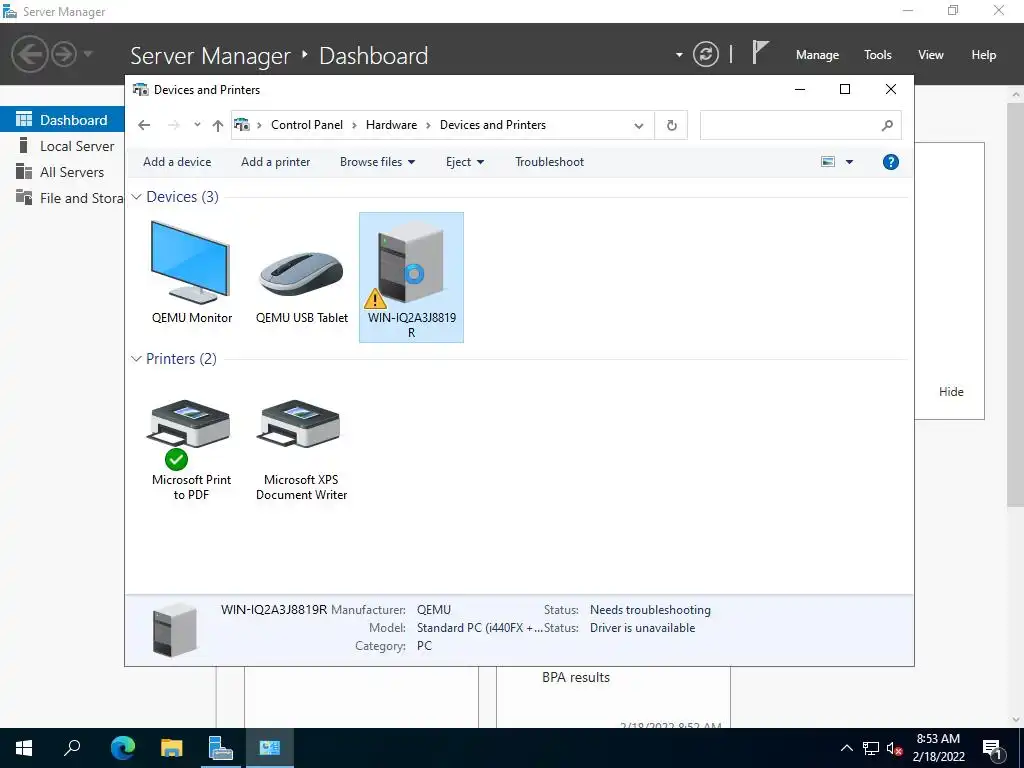1024x768 pixels.
Task: Open the Eject dropdown menu
Action: pyautogui.click(x=464, y=162)
